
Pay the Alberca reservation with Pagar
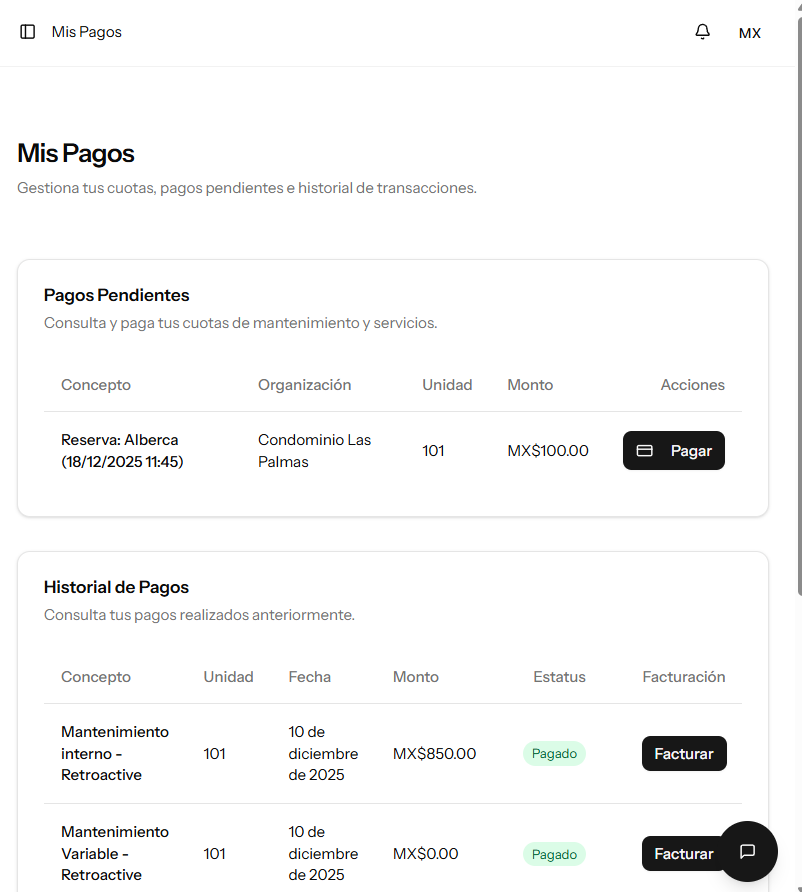(x=673, y=451)
